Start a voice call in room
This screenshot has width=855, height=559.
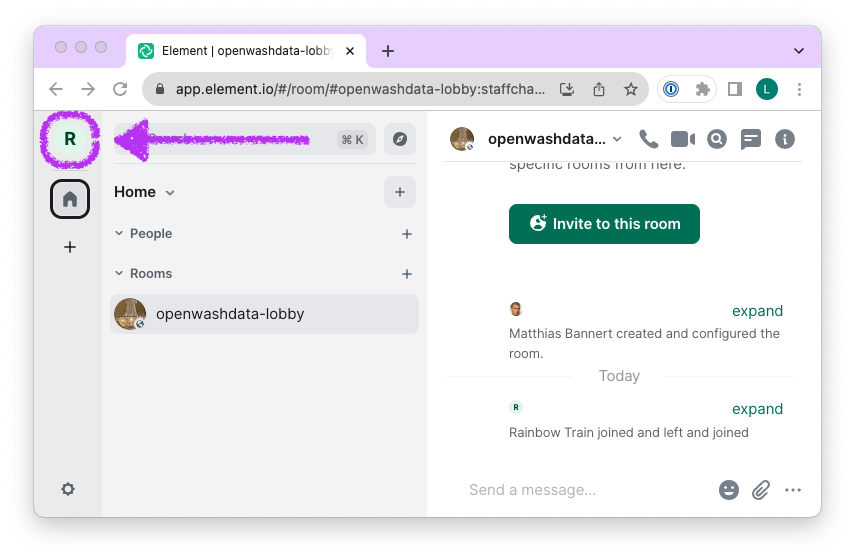pos(649,139)
